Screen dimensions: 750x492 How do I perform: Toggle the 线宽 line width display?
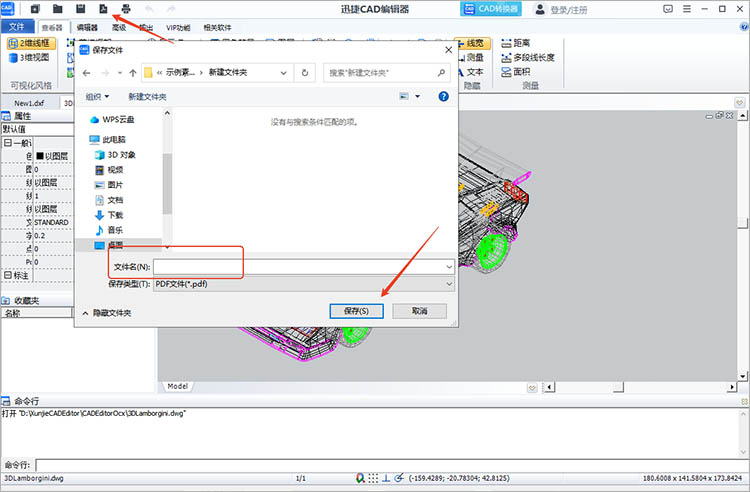pyautogui.click(x=473, y=44)
